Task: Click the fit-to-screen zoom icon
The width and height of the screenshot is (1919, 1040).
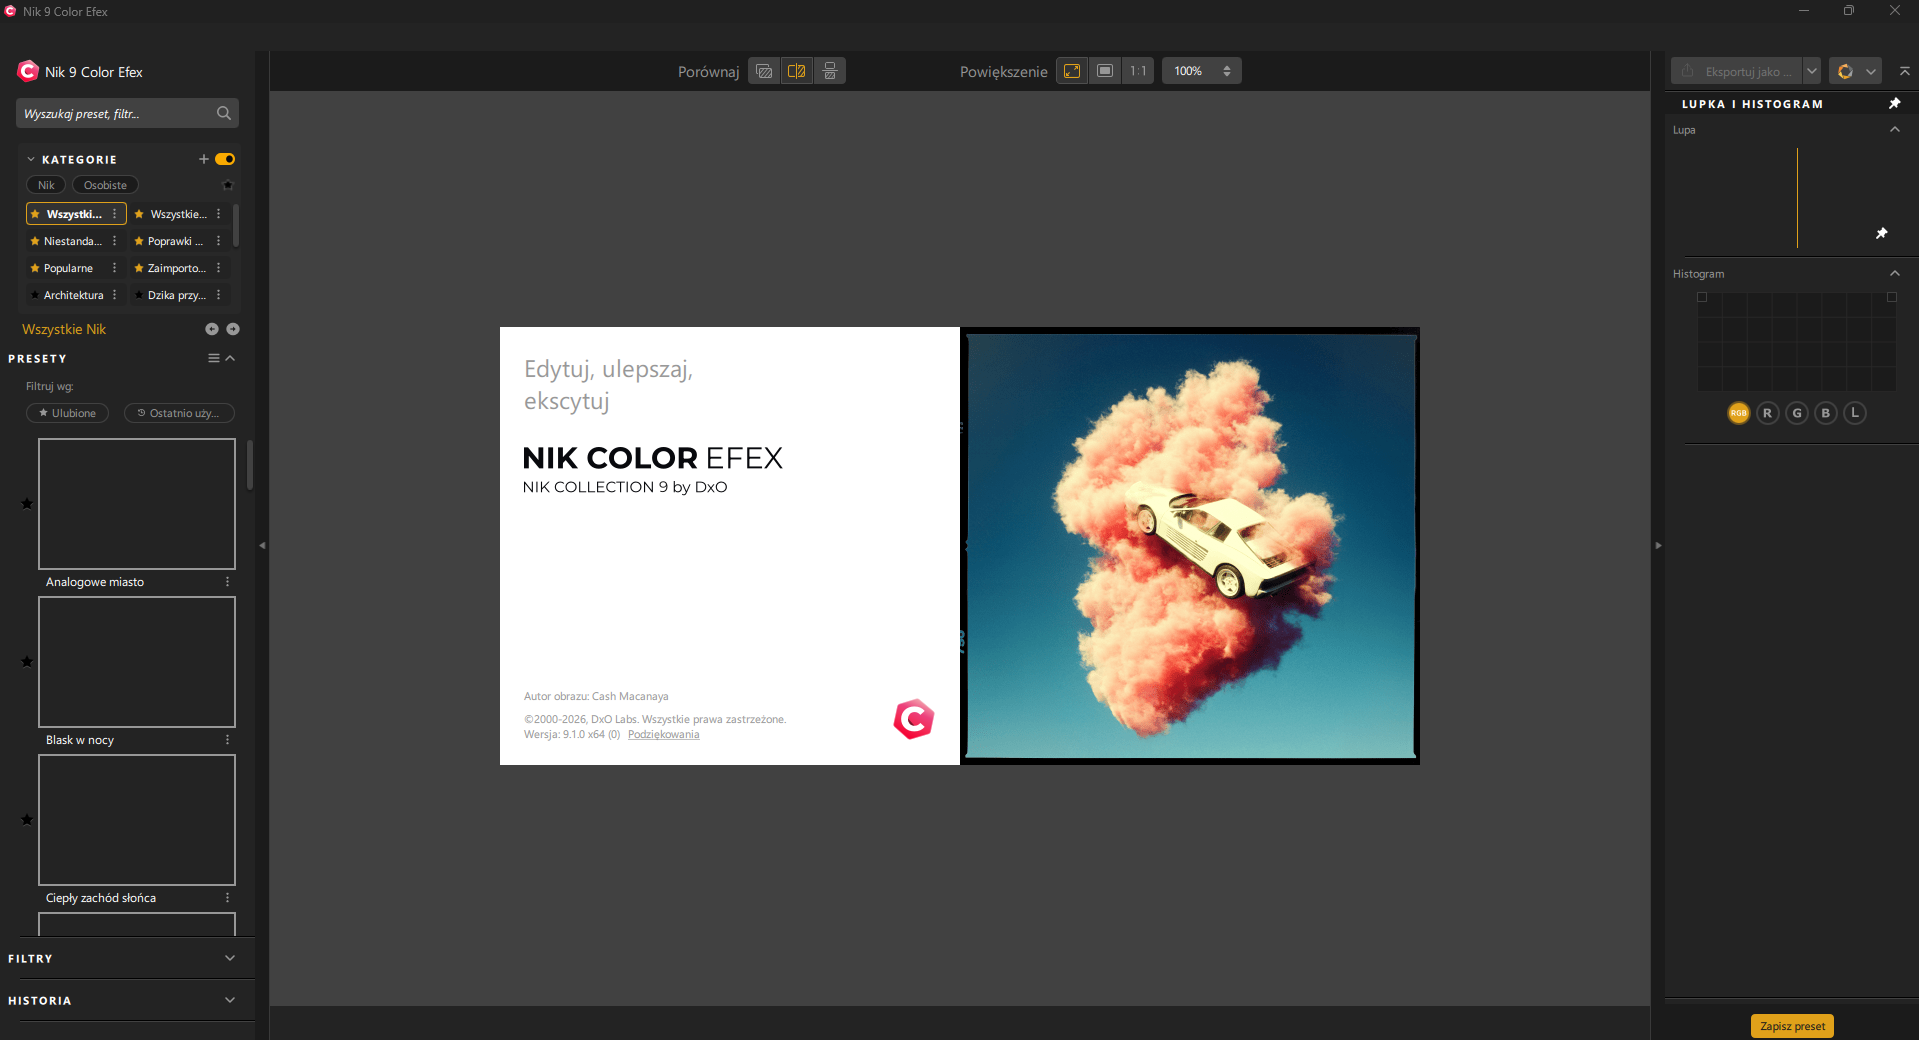Action: click(1072, 71)
